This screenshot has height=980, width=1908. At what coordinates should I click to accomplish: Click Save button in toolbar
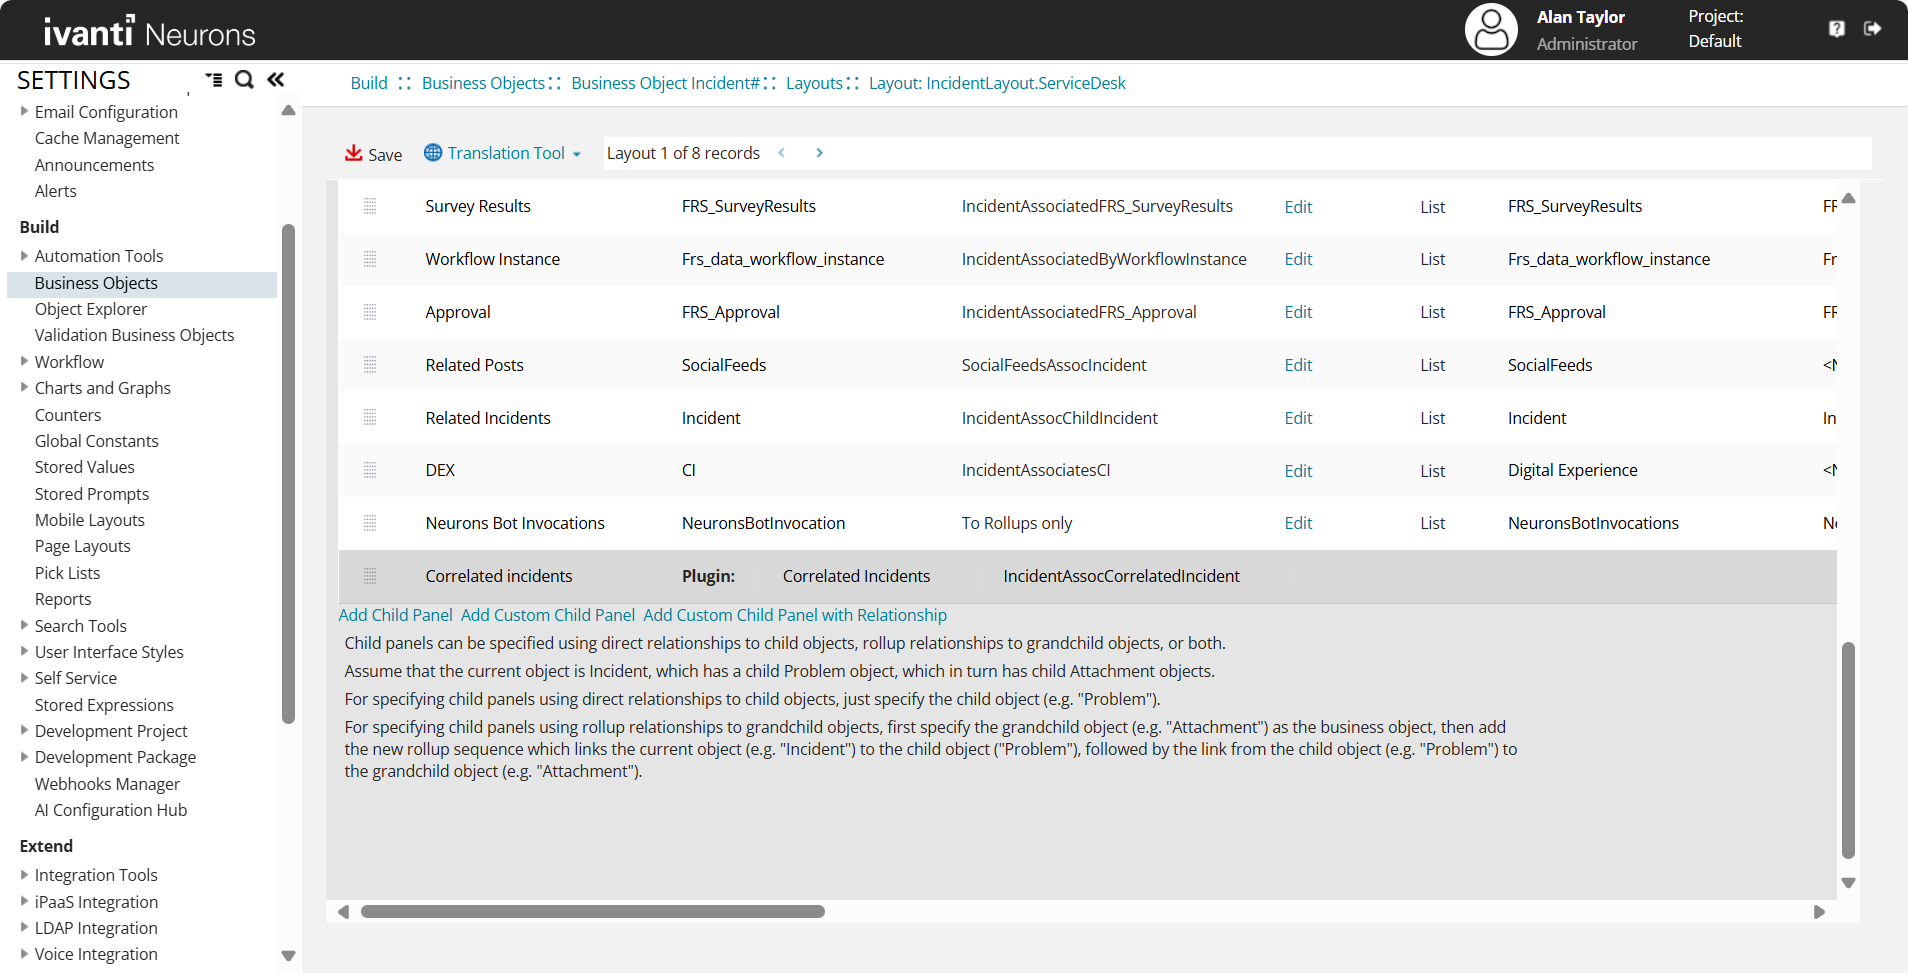pyautogui.click(x=374, y=154)
